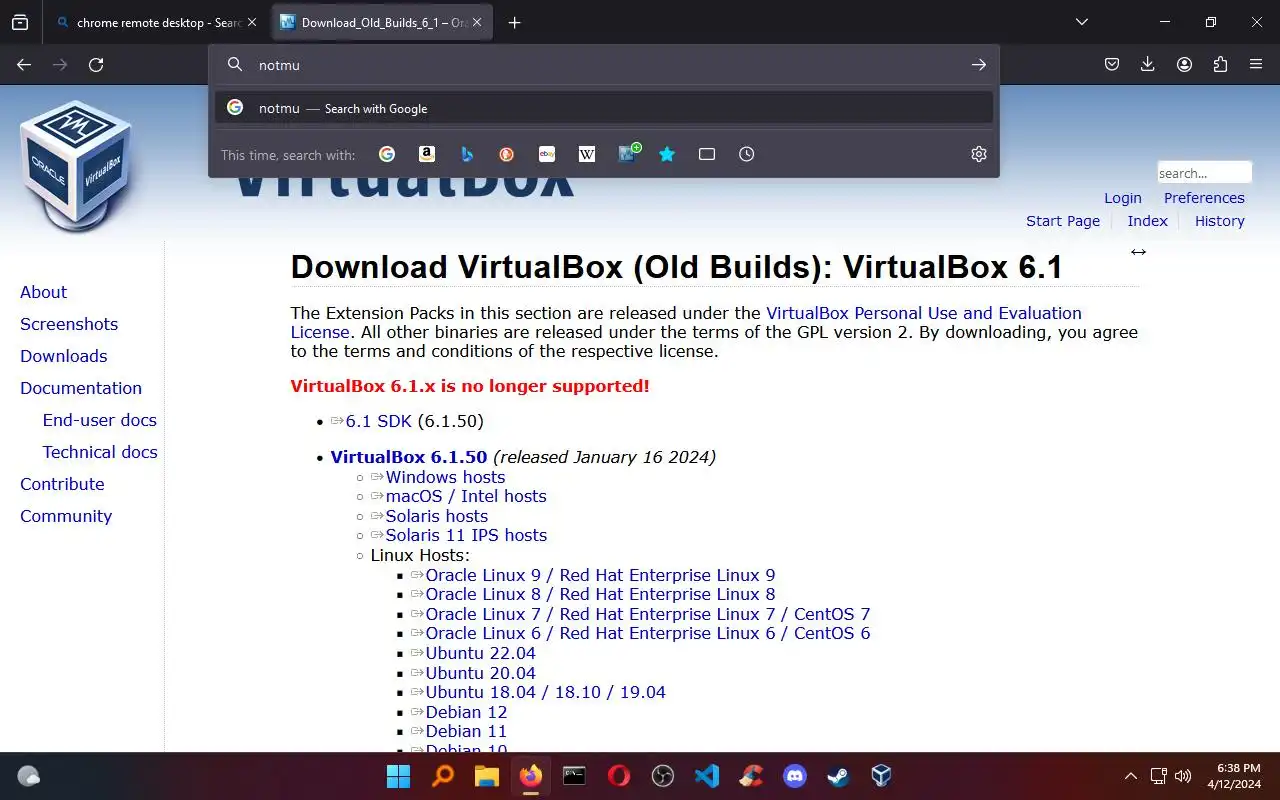Open the list all tabs dropdown
This screenshot has width=1280, height=800.
pos(1081,22)
